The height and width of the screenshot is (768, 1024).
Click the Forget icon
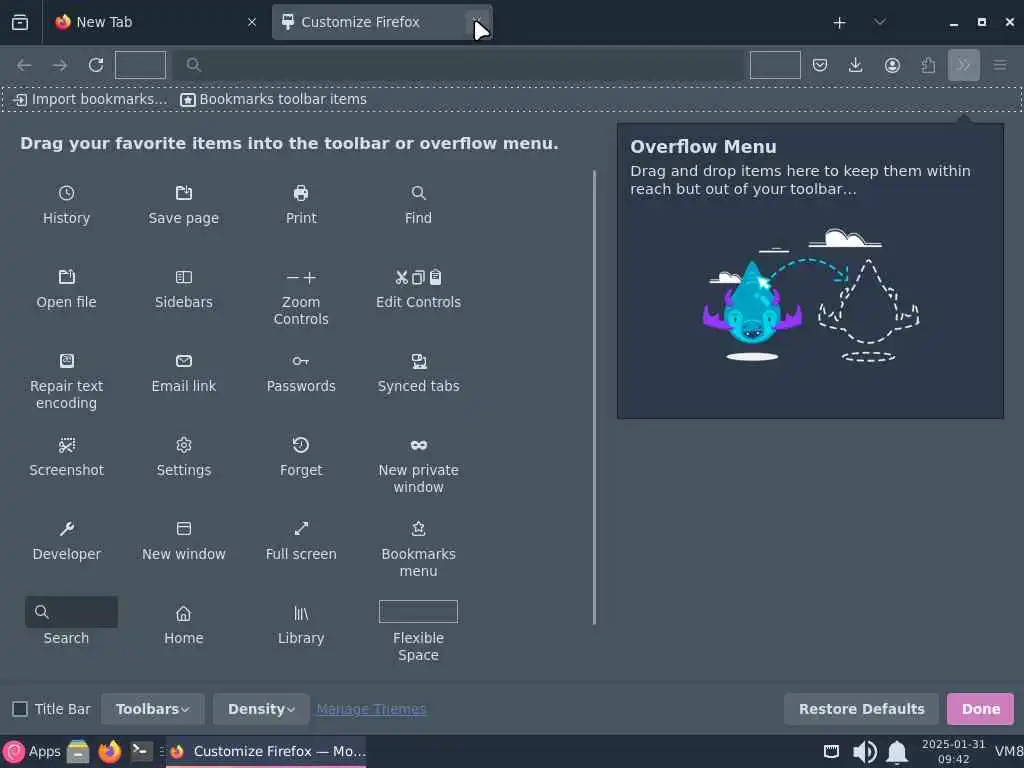pos(301,445)
